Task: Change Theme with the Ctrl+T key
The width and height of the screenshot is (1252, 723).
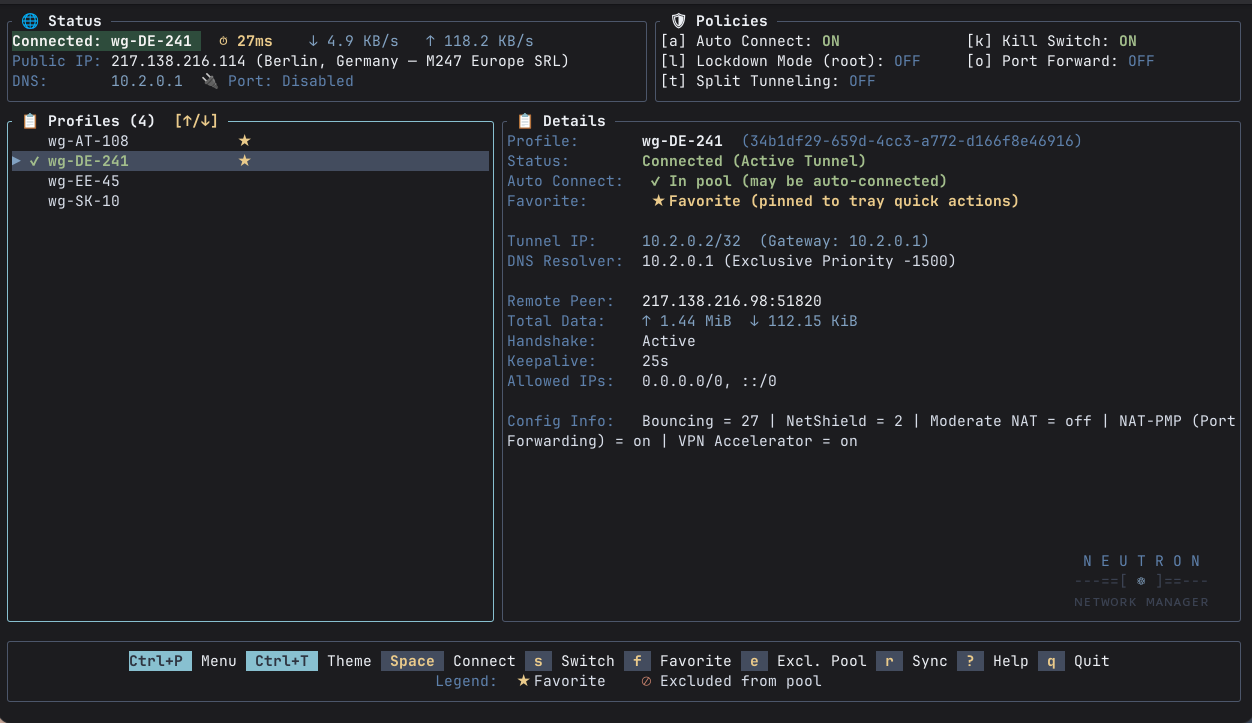Action: point(282,661)
